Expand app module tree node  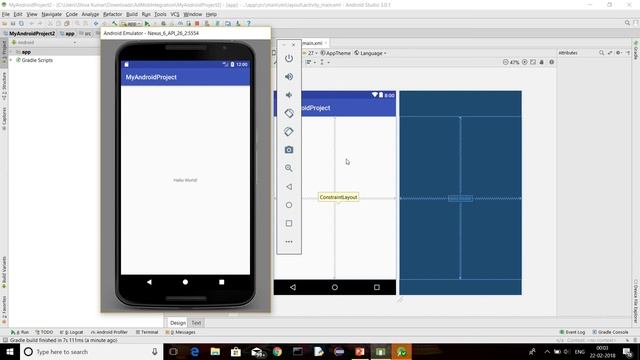(x=11, y=52)
